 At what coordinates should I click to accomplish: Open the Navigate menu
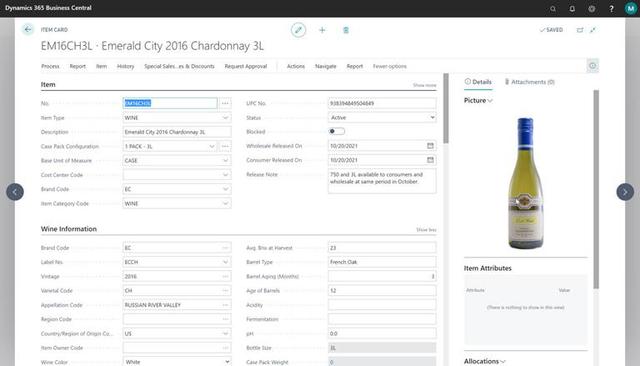325,66
